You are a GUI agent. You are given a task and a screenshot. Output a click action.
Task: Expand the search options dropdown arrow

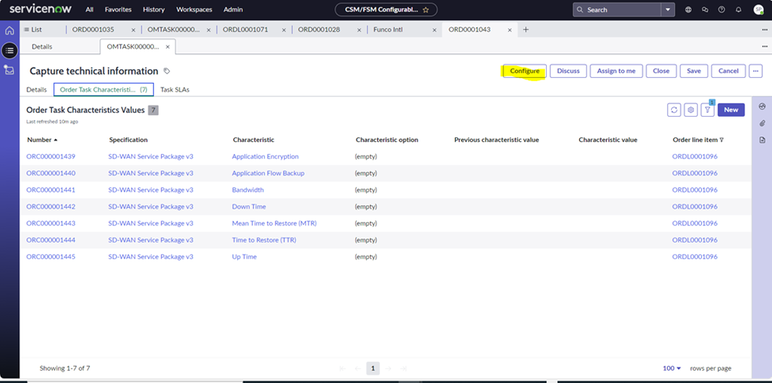pyautogui.click(x=668, y=10)
